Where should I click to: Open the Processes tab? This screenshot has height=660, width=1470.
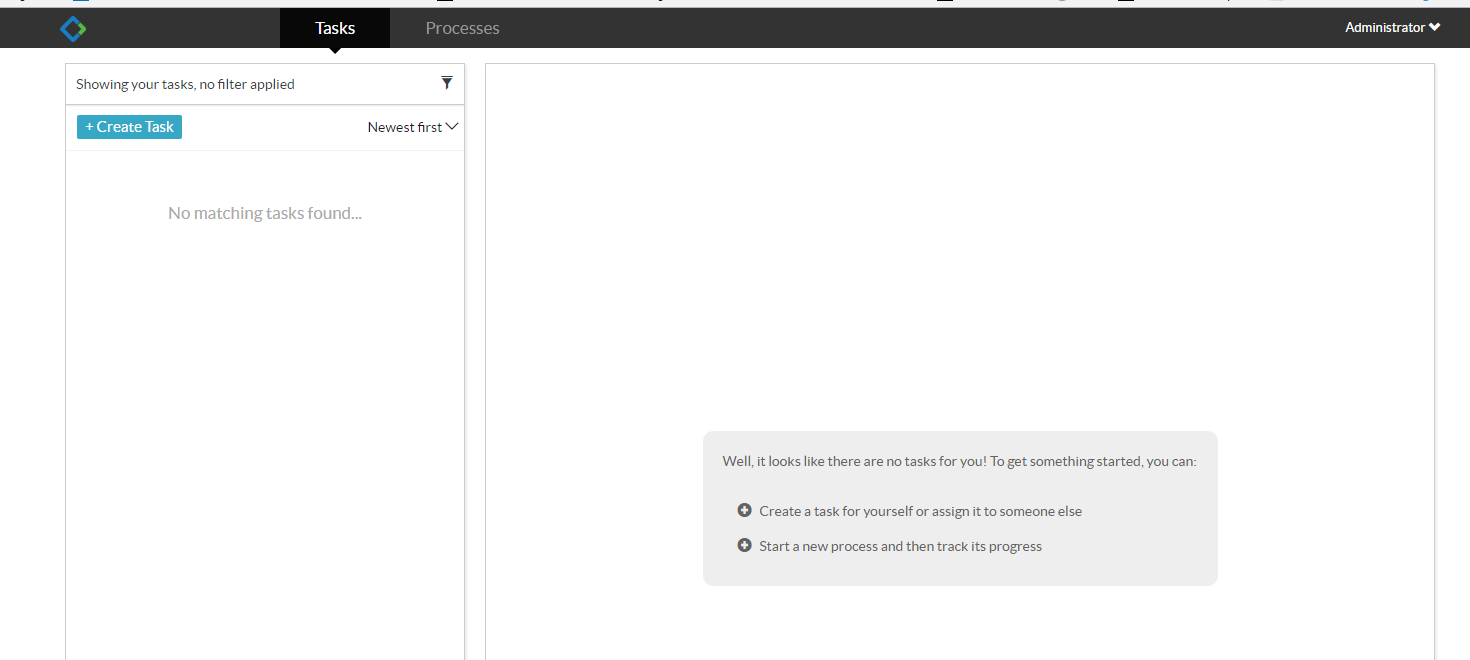(462, 28)
